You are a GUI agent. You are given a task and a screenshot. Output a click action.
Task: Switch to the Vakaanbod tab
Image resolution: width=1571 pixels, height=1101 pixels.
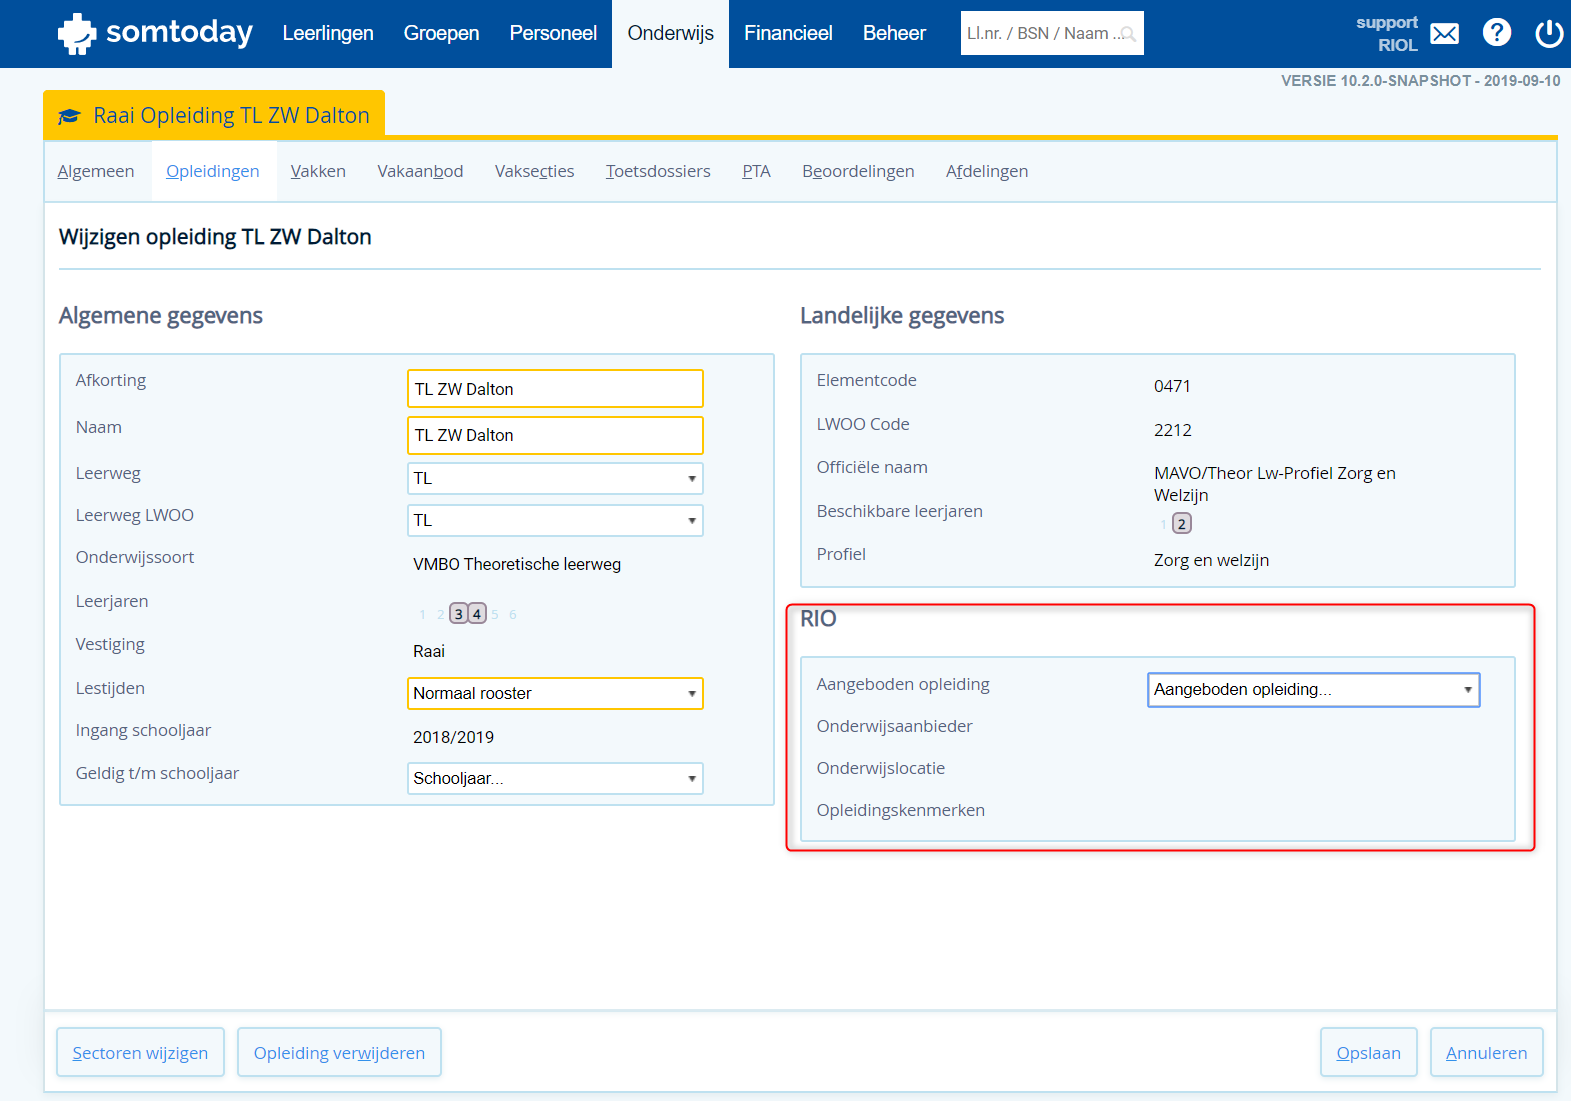pyautogui.click(x=420, y=172)
